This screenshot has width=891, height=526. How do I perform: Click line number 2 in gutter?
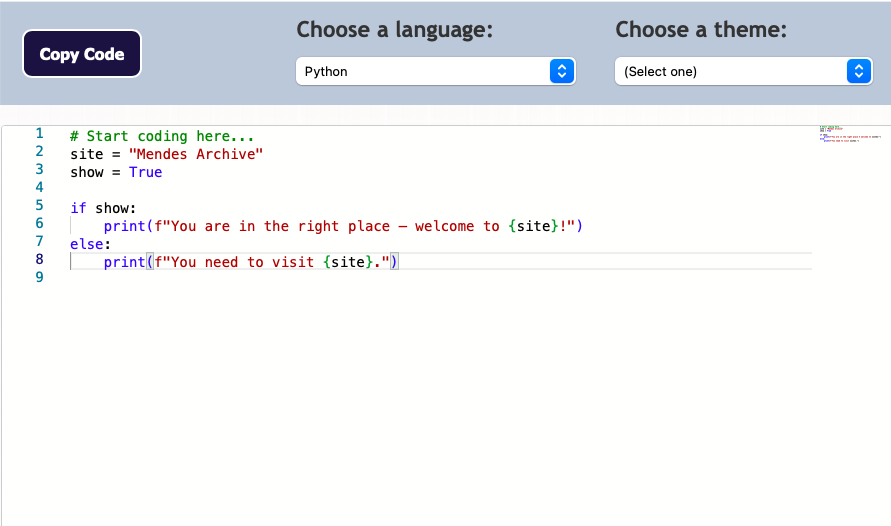click(x=39, y=152)
